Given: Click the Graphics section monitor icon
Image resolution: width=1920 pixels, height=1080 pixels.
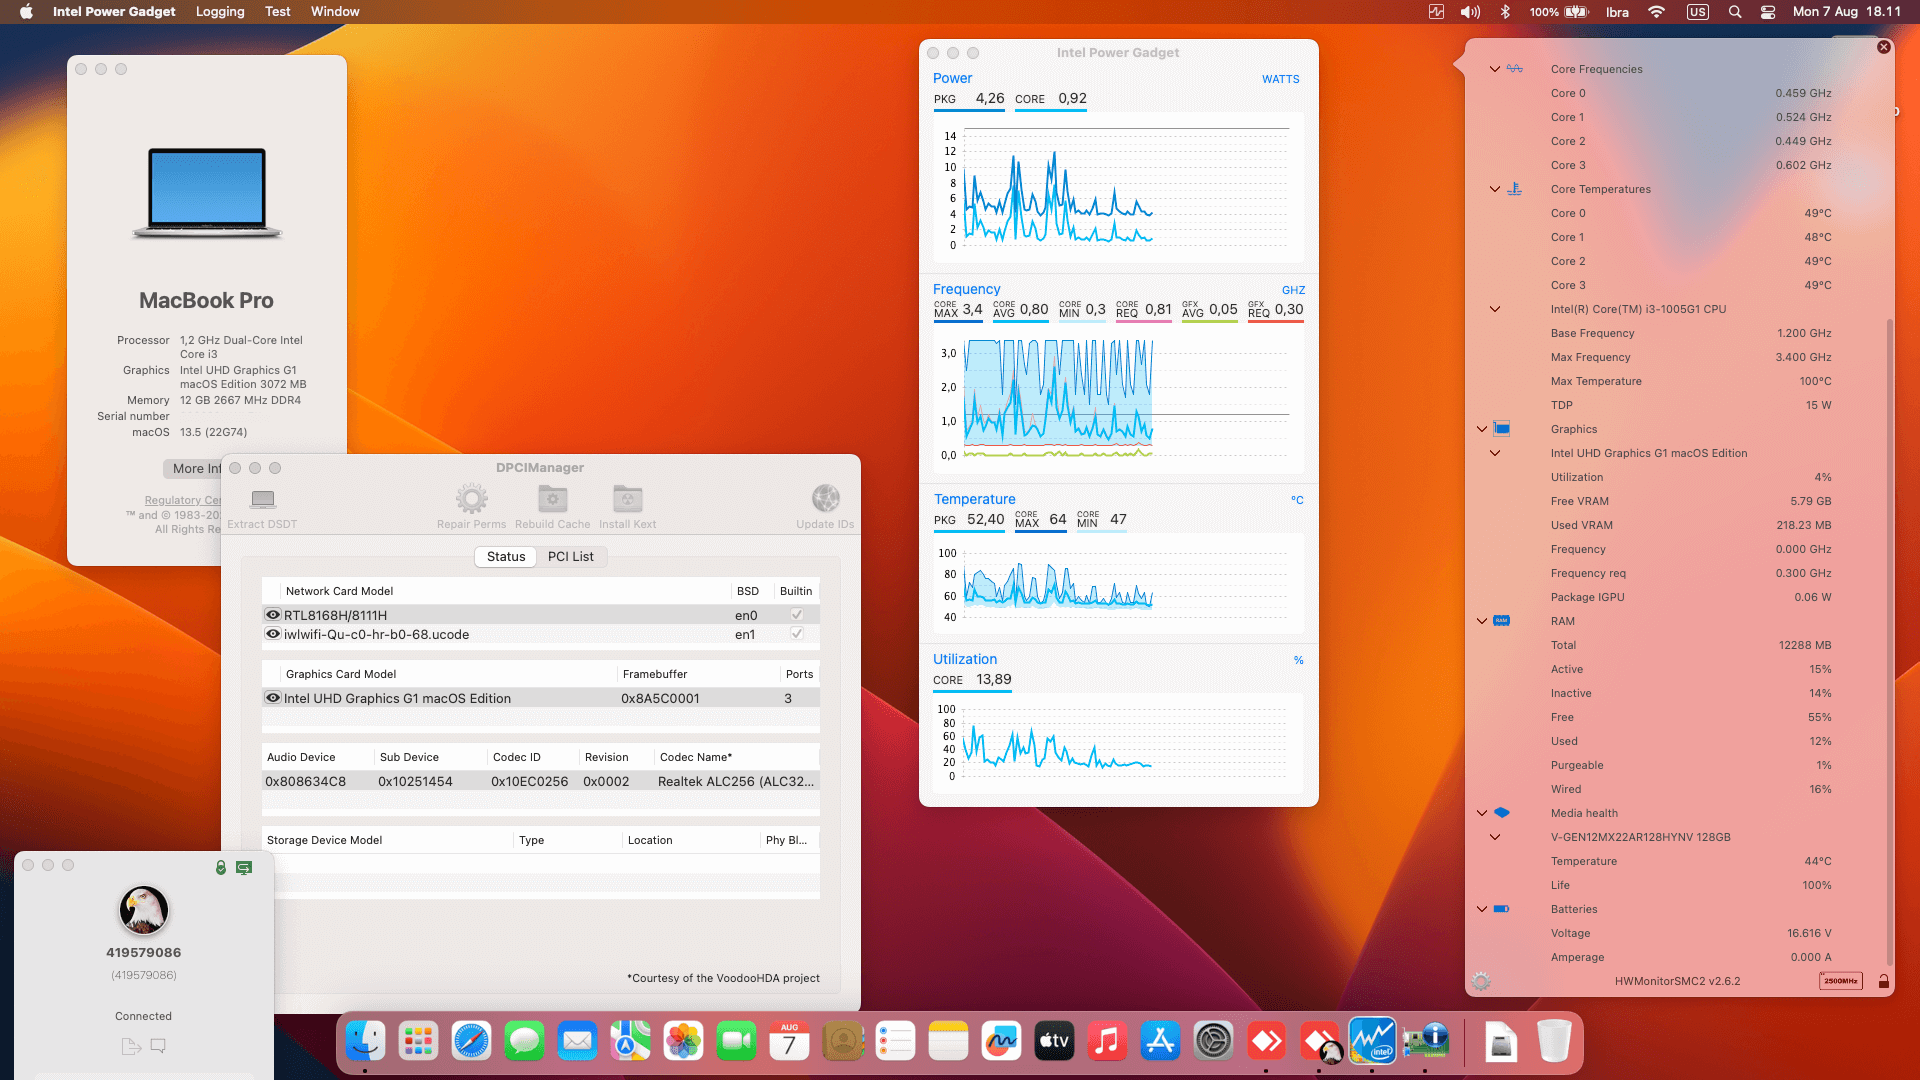Looking at the screenshot, I should click(1501, 429).
